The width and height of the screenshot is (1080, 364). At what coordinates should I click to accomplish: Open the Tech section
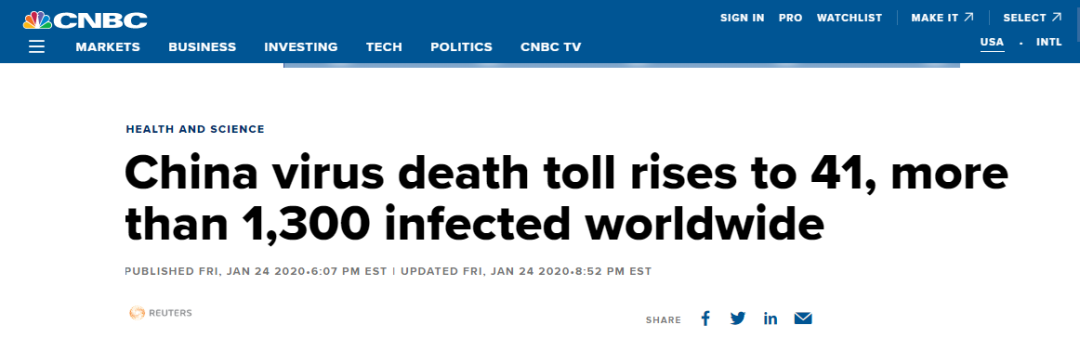click(384, 47)
